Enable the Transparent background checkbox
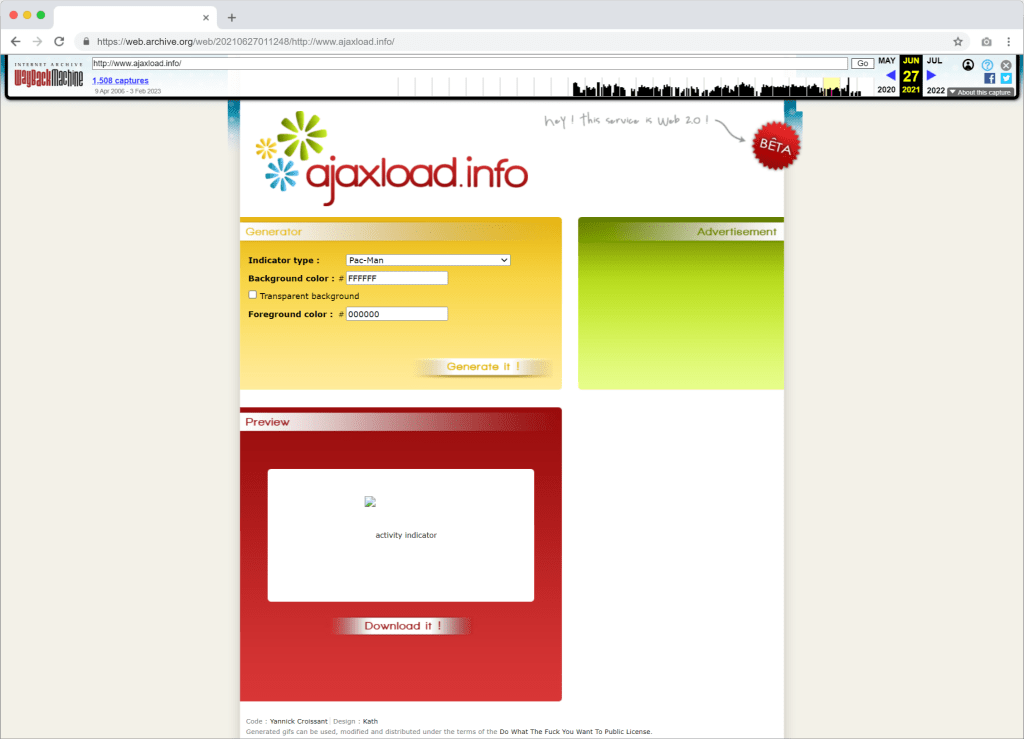Viewport: 1024px width, 739px height. point(252,295)
